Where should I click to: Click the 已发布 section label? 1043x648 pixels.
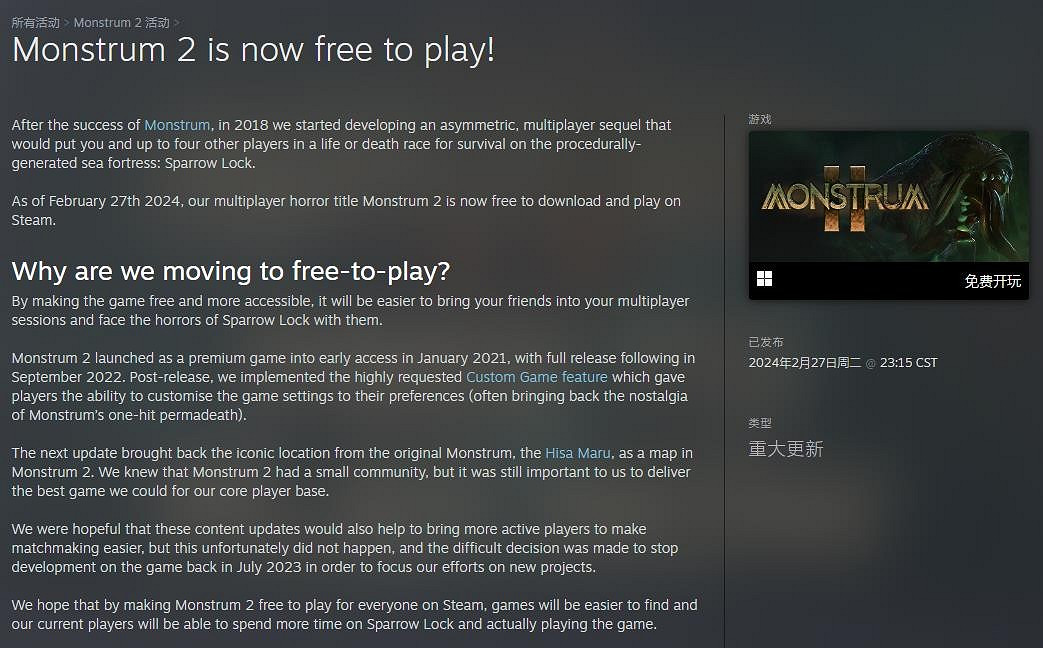[766, 342]
